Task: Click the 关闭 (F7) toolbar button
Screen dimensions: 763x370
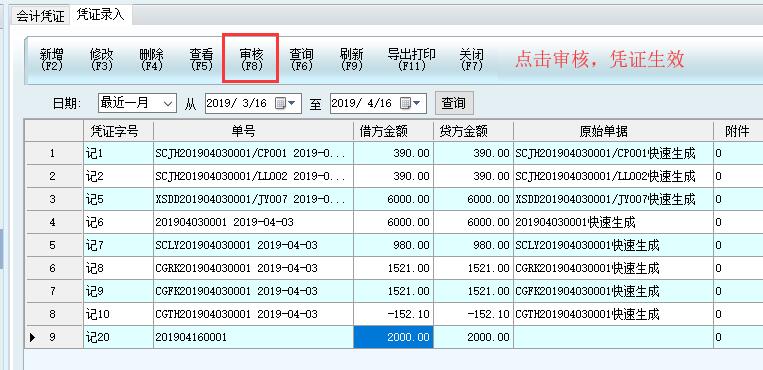Action: 471,59
